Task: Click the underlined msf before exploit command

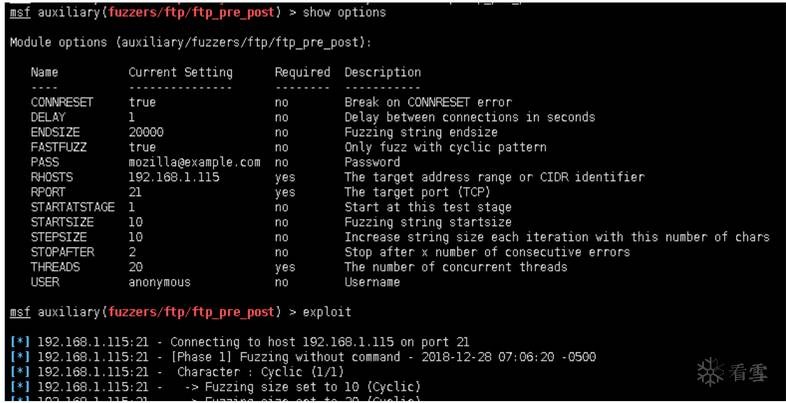Action: [x=20, y=312]
